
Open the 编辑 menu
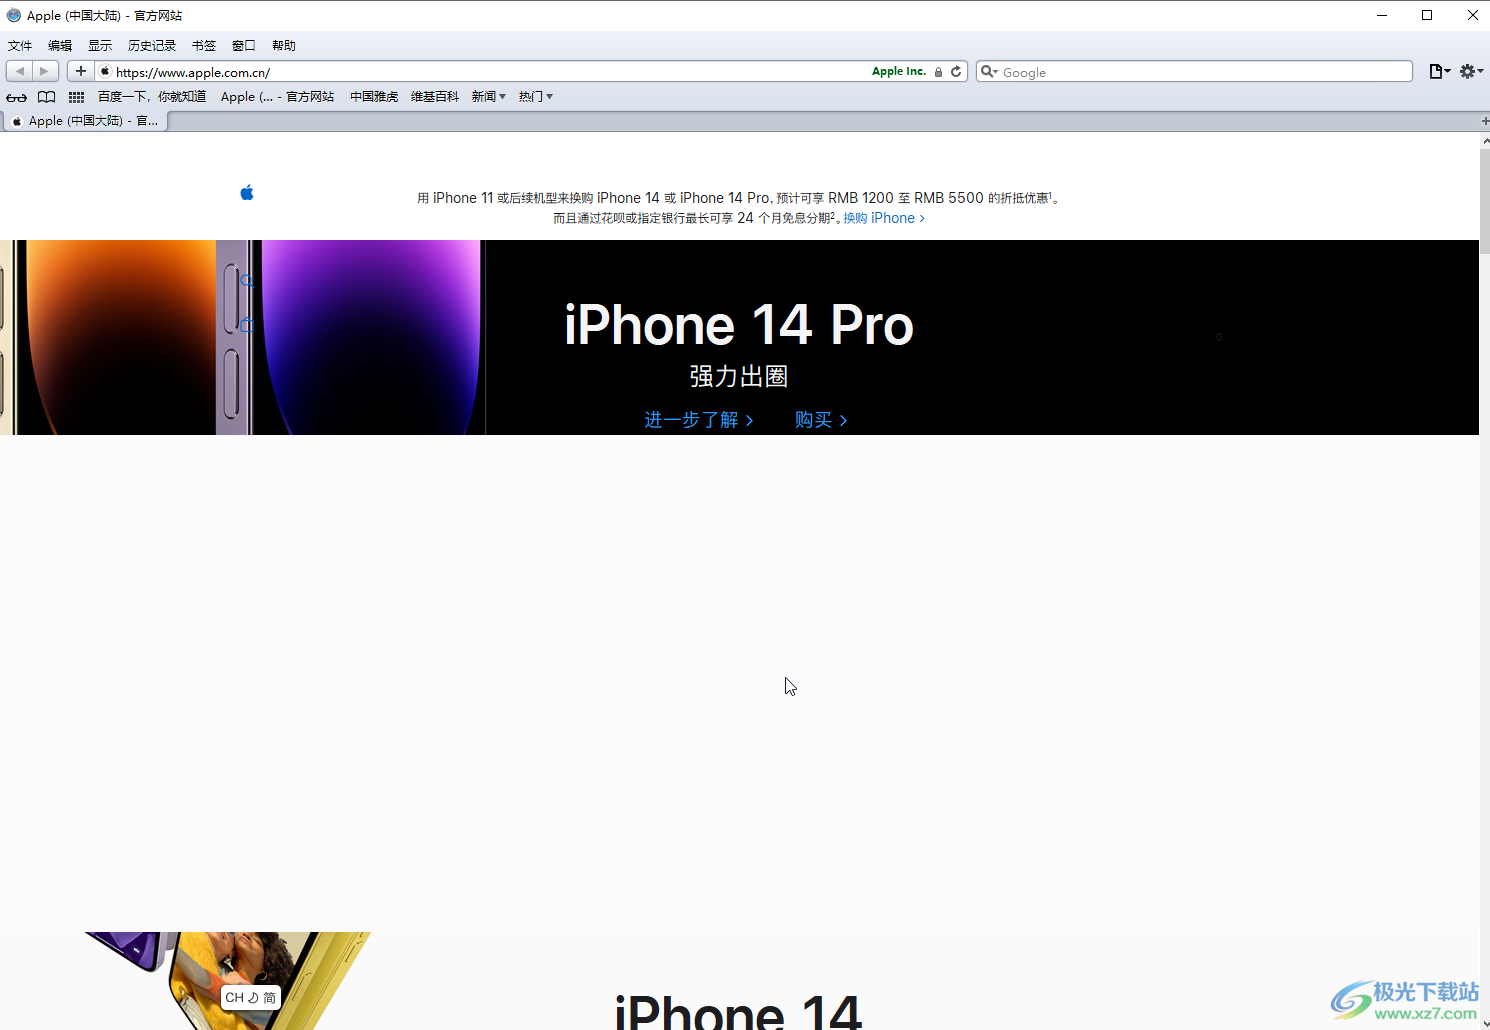[x=60, y=46]
